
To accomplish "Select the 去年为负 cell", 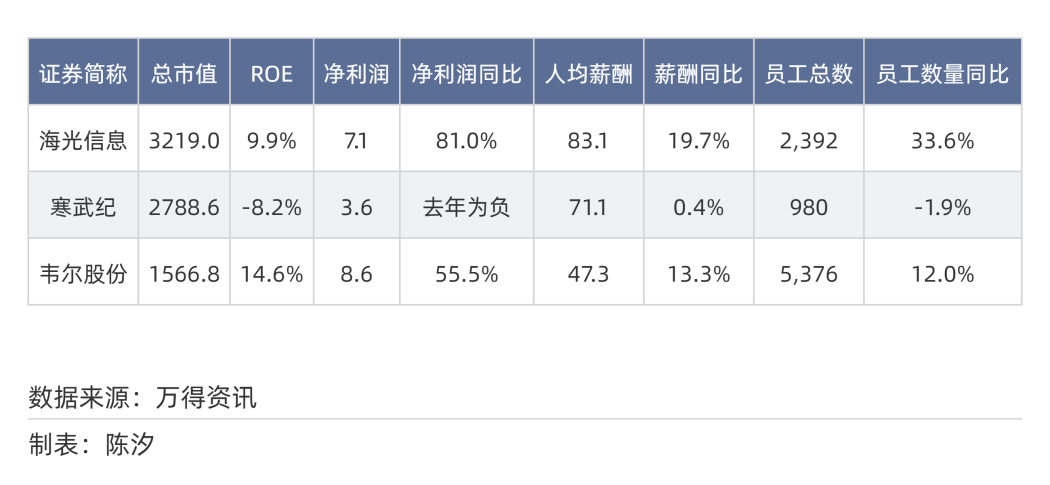I will [466, 207].
